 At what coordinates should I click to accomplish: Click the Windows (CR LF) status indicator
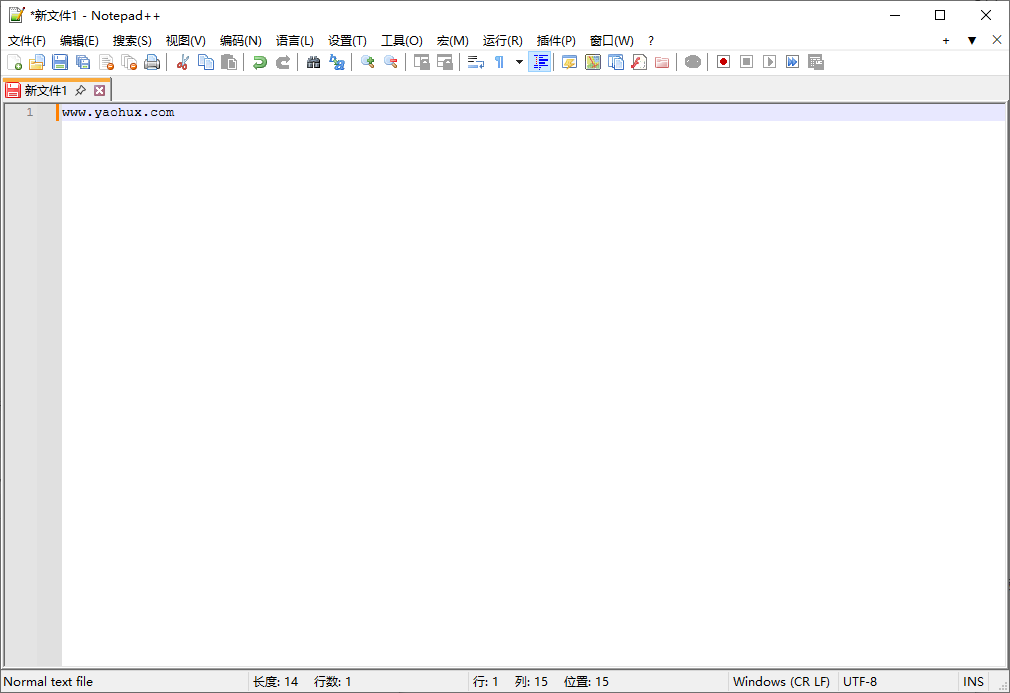[x=782, y=681]
